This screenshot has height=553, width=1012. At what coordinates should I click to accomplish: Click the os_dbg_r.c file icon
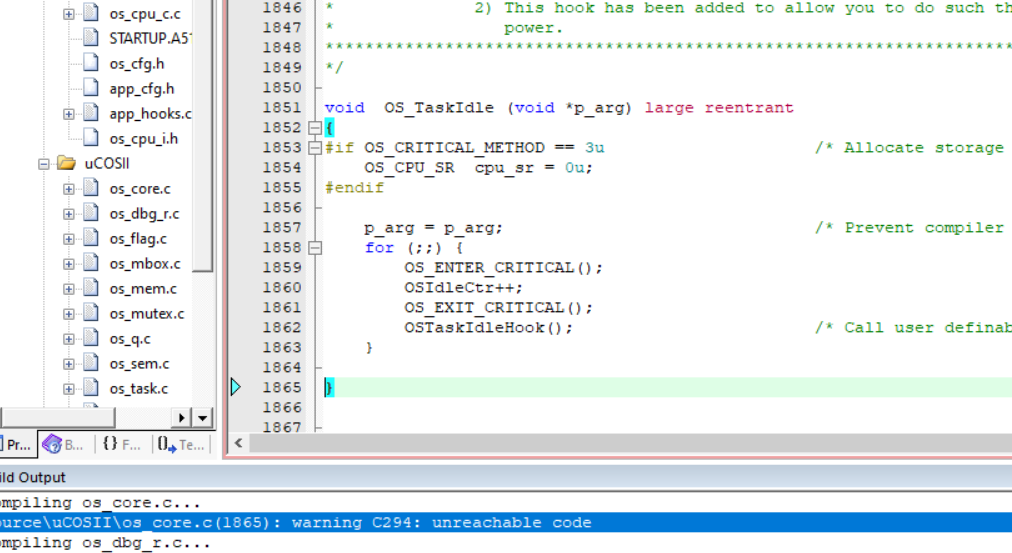point(91,213)
